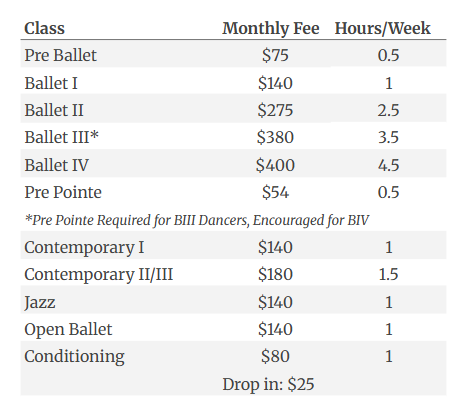Click the Pre Pointe requirement footnote
The height and width of the screenshot is (418, 473).
pyautogui.click(x=197, y=220)
